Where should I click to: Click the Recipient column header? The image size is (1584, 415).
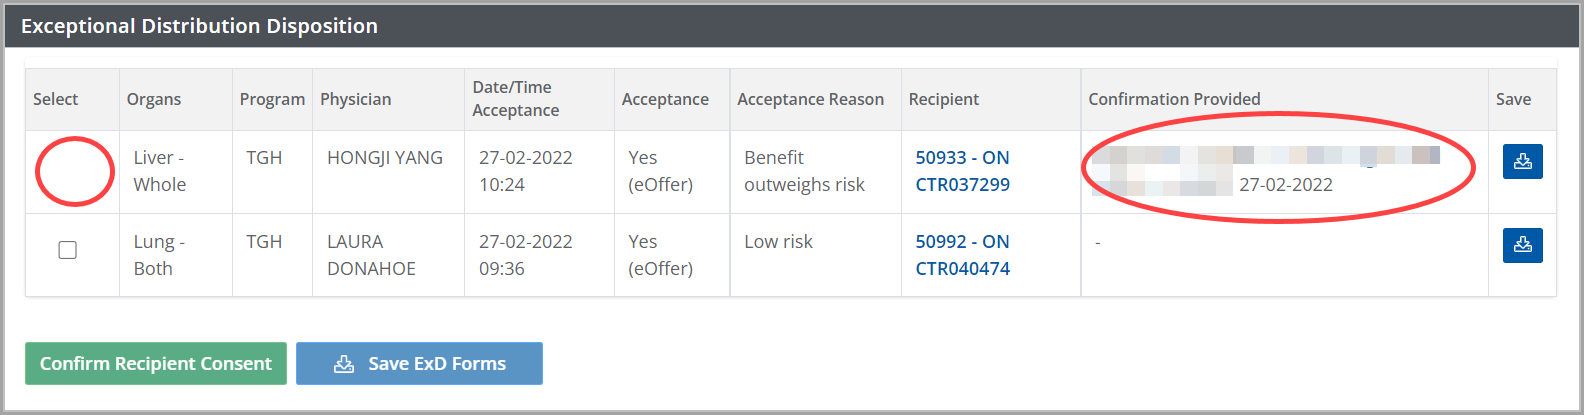click(x=943, y=99)
